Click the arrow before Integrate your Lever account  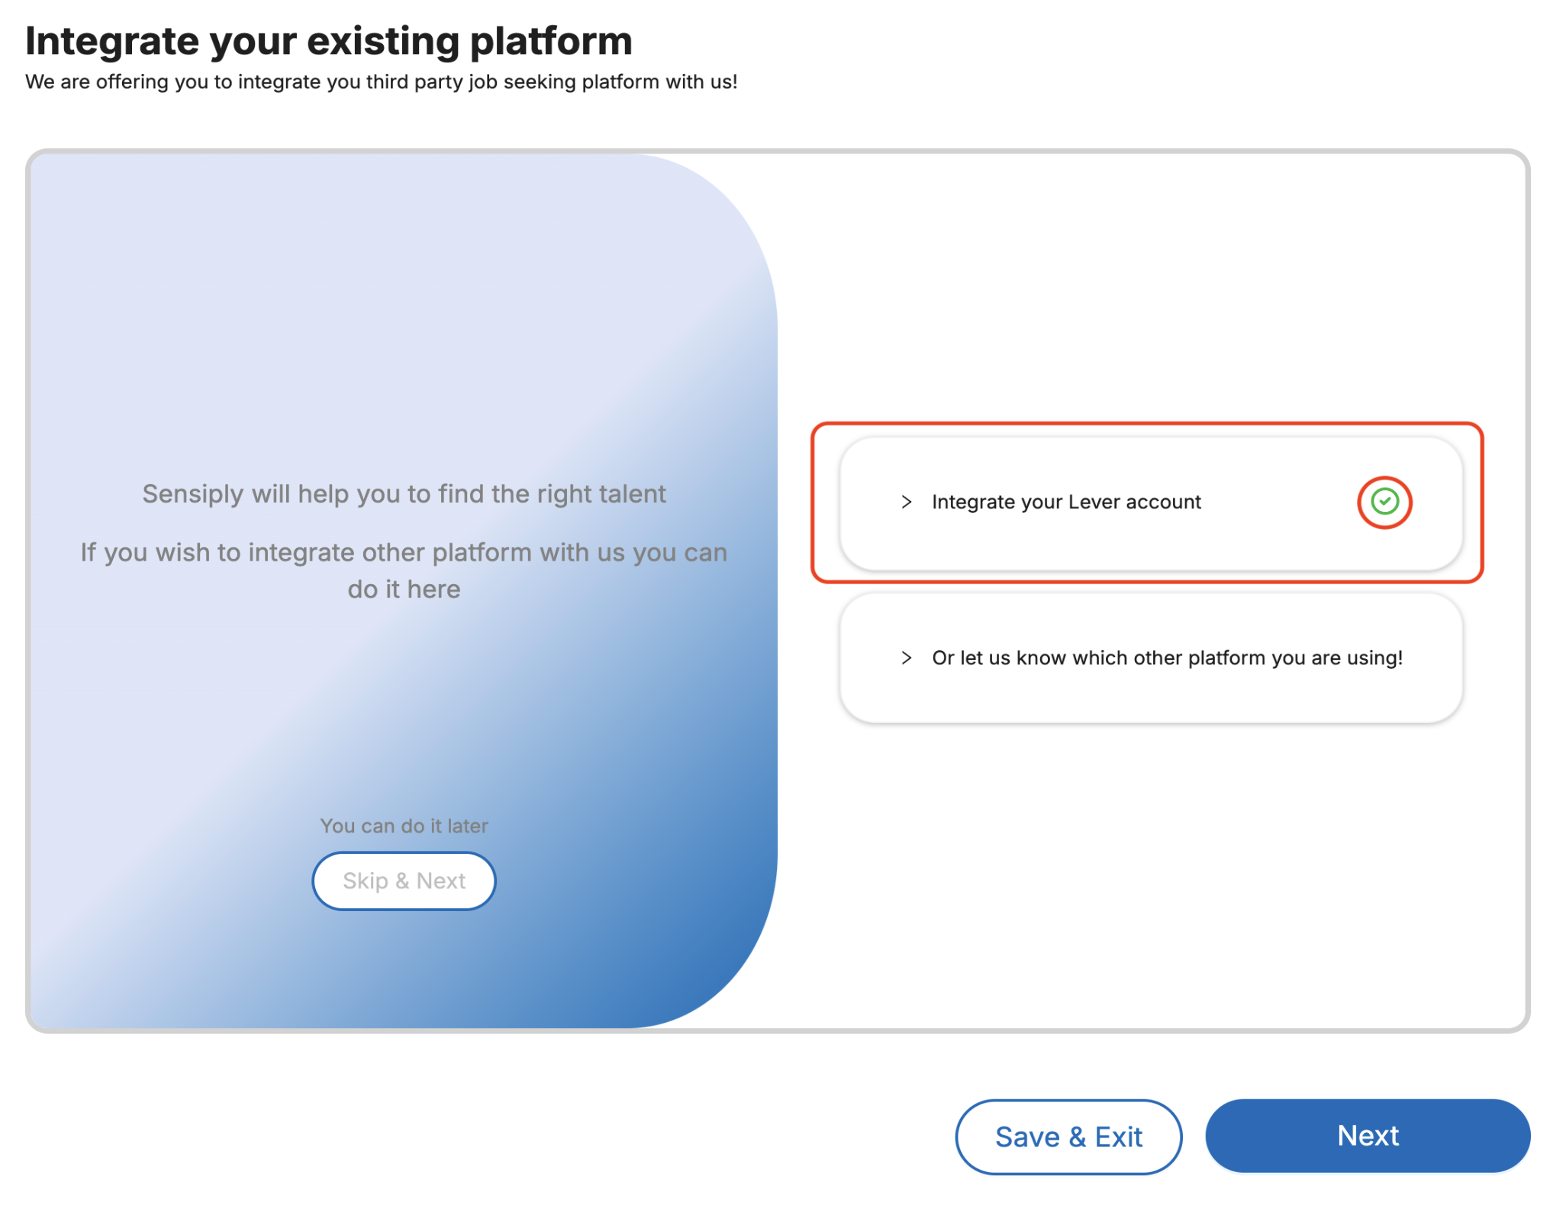point(906,502)
